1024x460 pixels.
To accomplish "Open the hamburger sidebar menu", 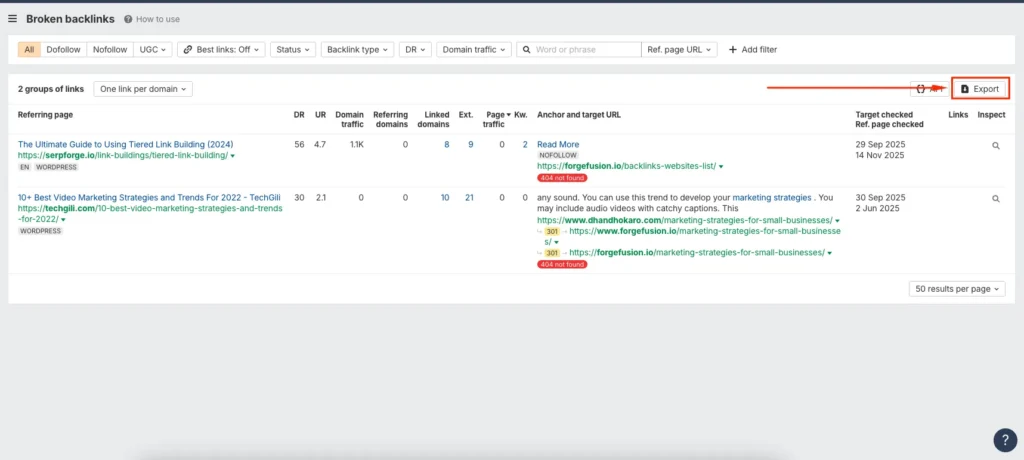I will (13, 19).
